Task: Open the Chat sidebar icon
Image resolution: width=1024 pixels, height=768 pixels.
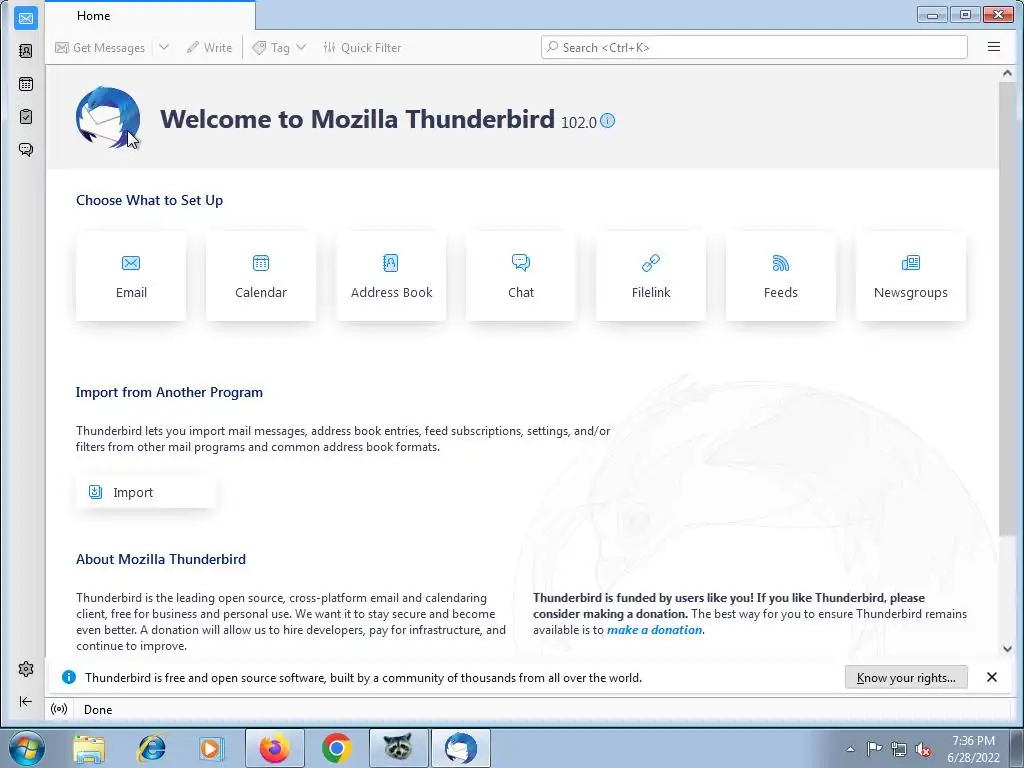Action: pyautogui.click(x=26, y=150)
